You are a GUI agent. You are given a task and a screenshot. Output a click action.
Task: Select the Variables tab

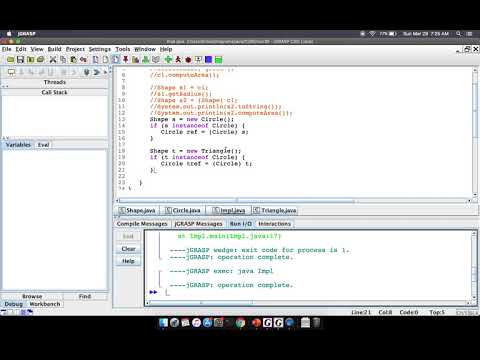18,145
